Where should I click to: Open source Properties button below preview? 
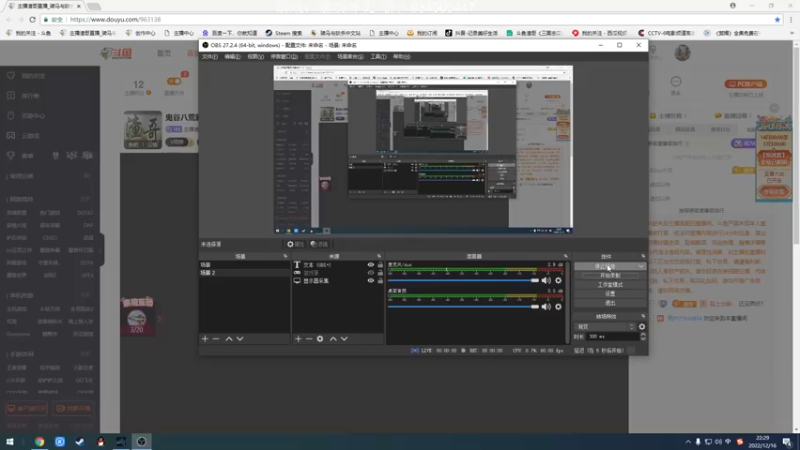tap(295, 244)
